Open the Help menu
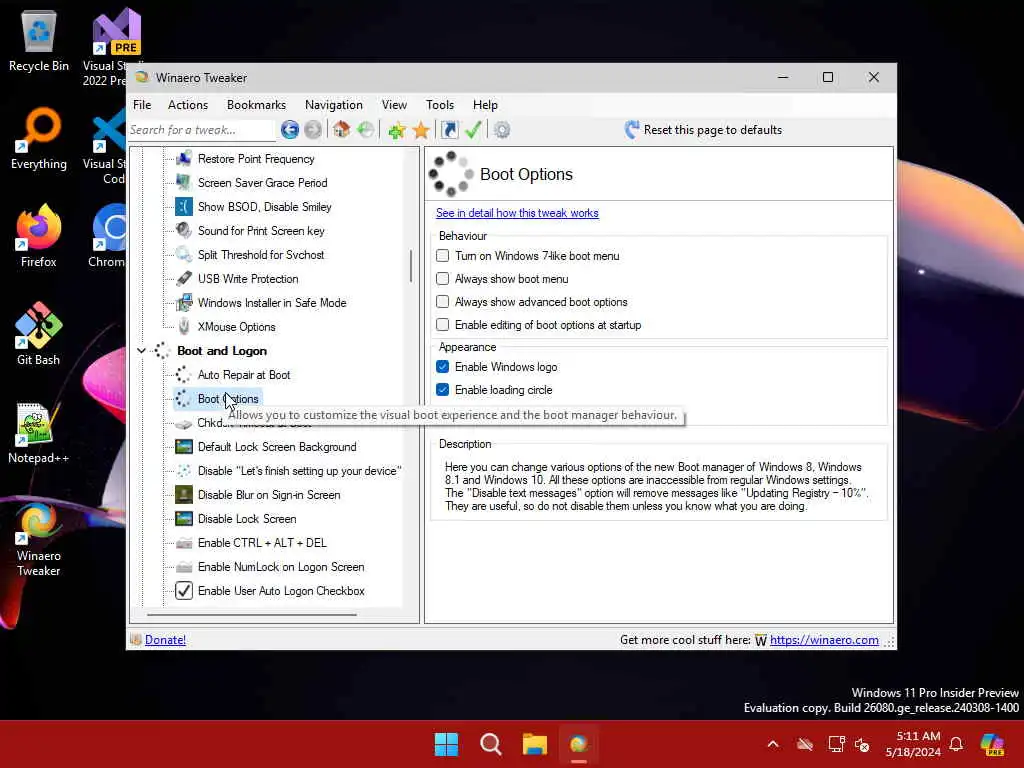 [485, 104]
